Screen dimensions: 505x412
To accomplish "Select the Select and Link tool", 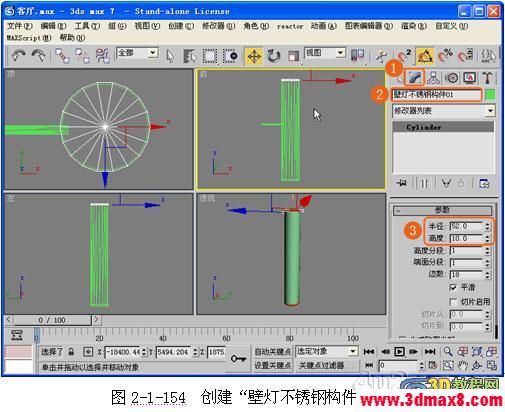I will coord(62,55).
